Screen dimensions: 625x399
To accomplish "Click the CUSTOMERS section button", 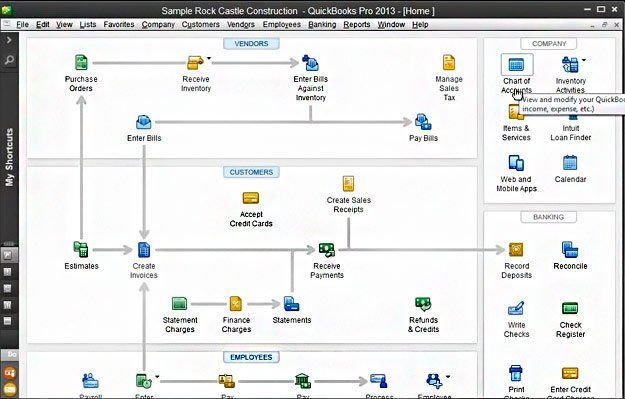I will 251,172.
